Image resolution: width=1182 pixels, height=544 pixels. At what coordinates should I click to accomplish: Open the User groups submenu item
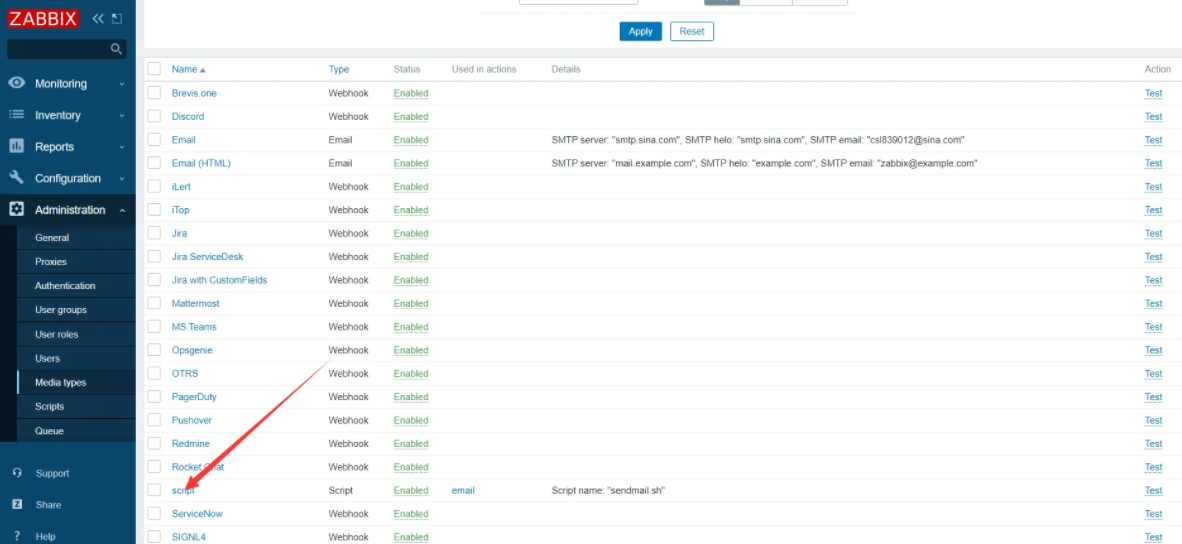tap(60, 310)
